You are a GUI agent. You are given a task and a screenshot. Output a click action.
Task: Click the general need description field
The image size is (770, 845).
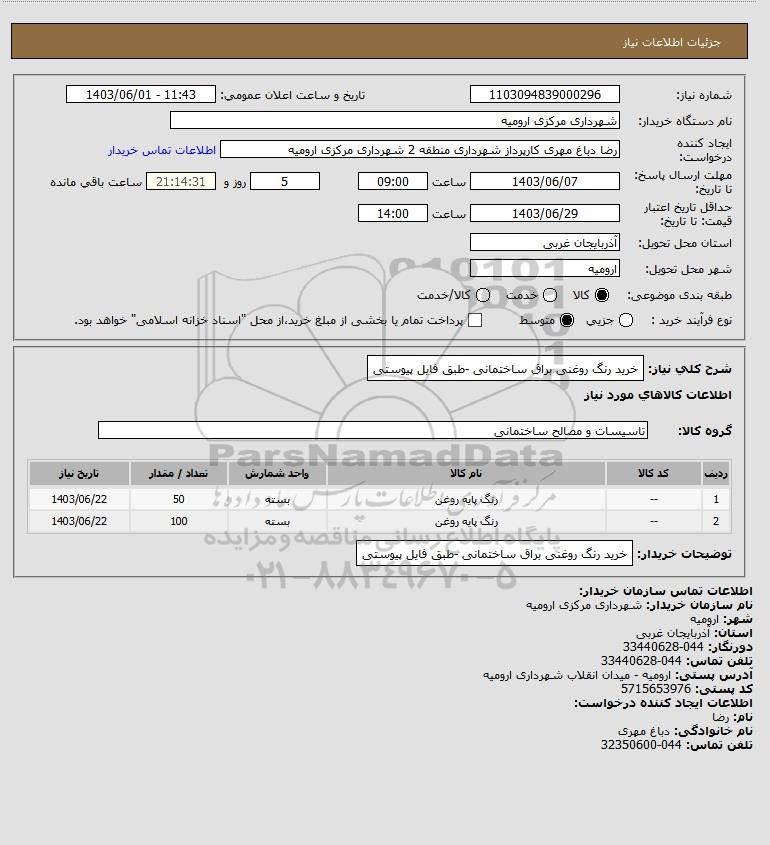coord(505,369)
